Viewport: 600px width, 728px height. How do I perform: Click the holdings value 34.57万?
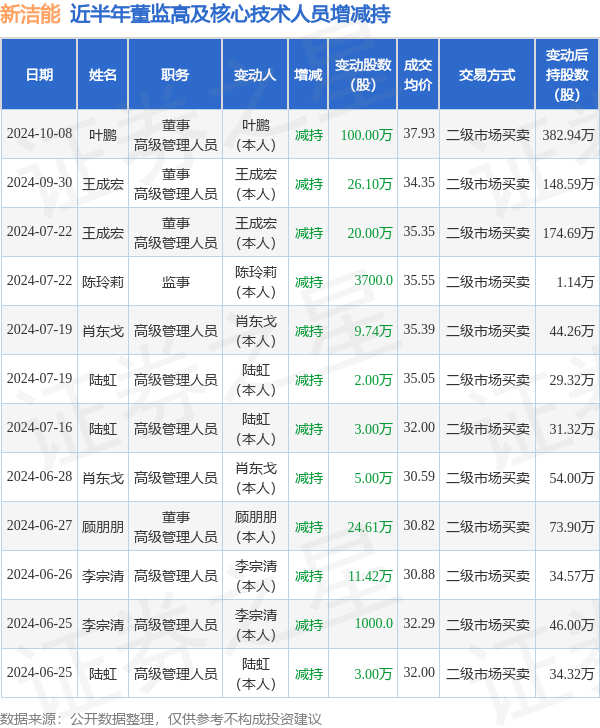pos(572,576)
